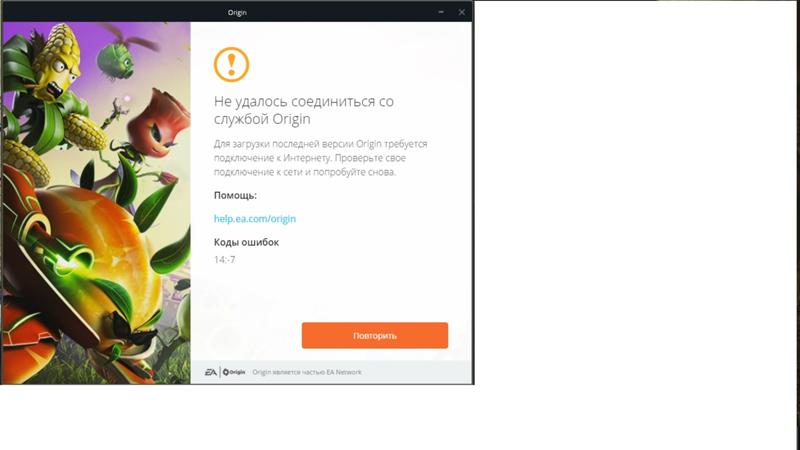800x450 pixels.
Task: Click the Origin logo in the footer
Action: point(234,372)
